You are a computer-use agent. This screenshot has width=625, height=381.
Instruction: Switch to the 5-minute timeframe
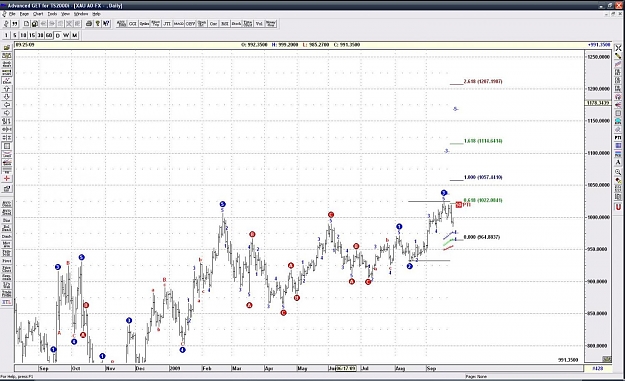click(15, 35)
